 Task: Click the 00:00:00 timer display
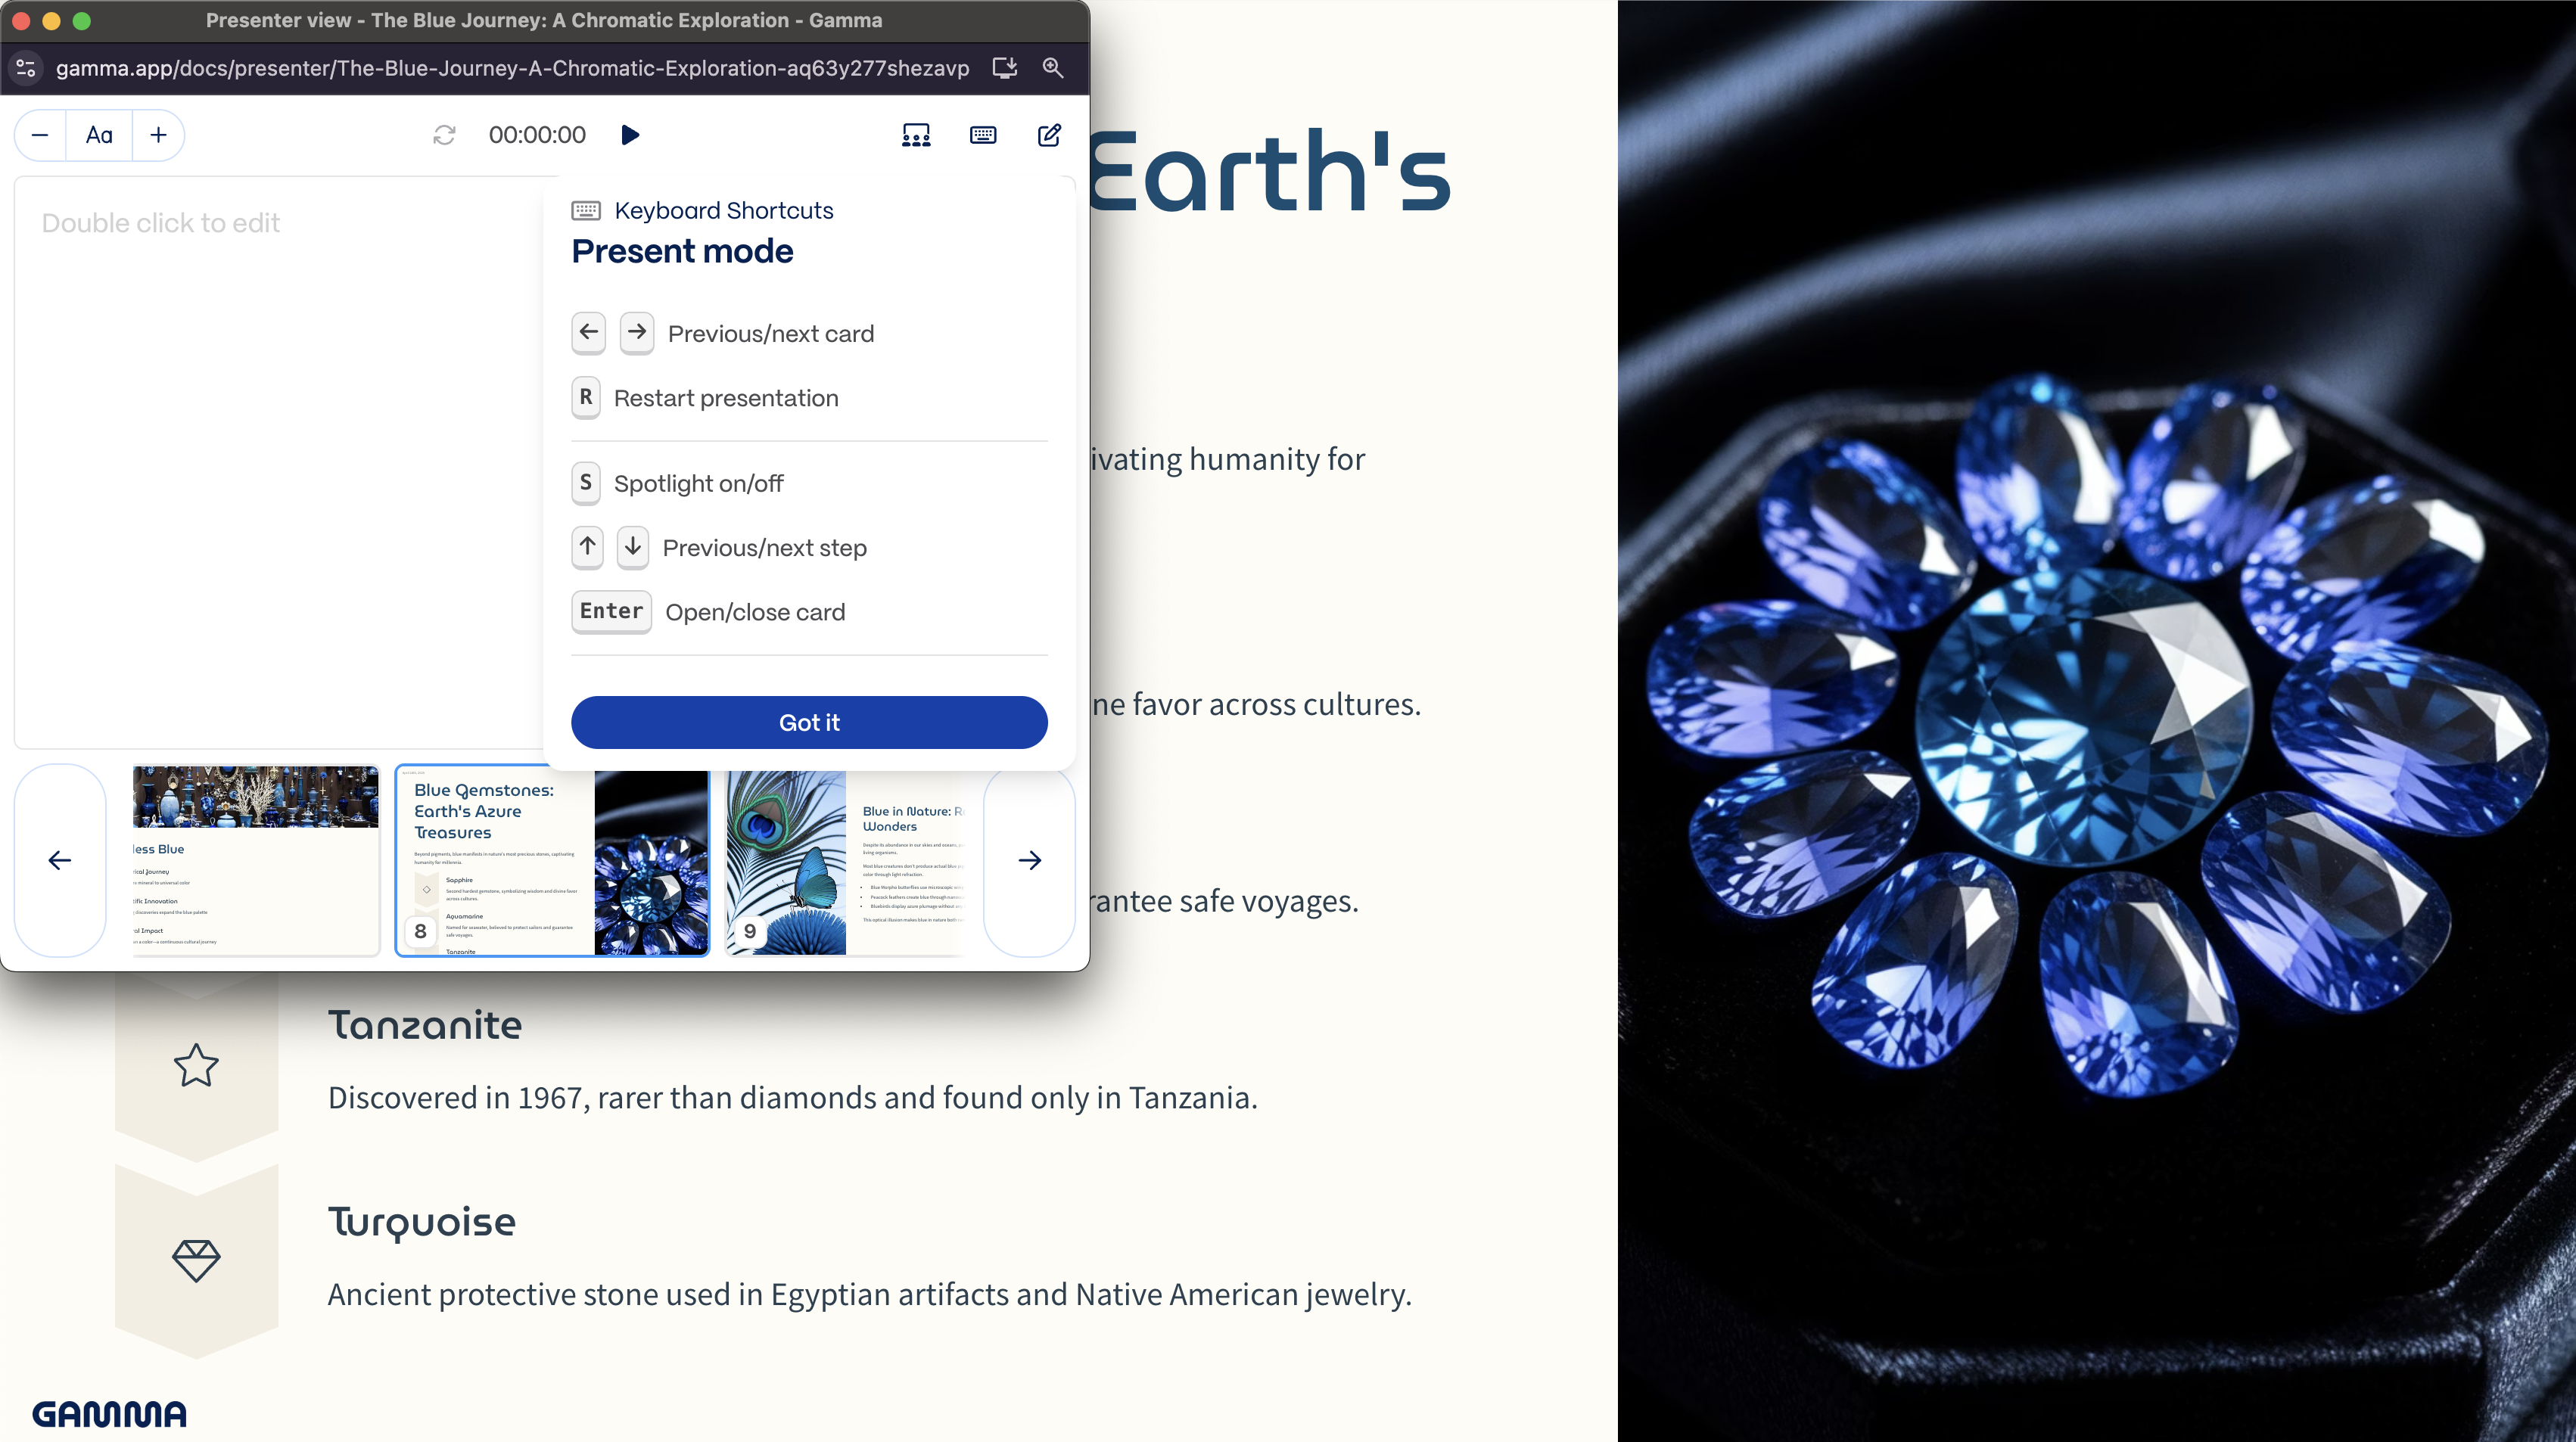pos(537,135)
